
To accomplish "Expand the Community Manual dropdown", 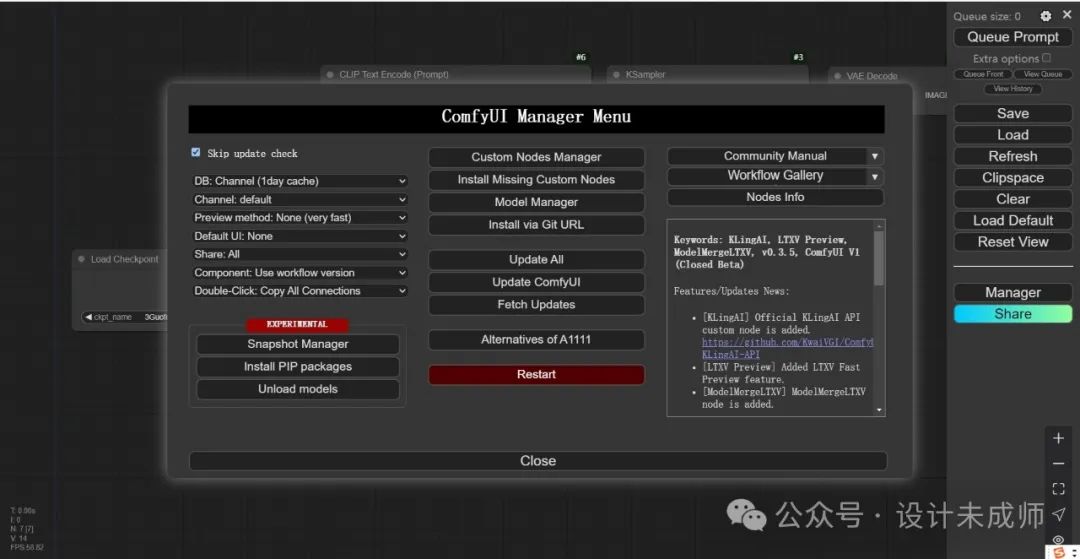I will pos(874,156).
